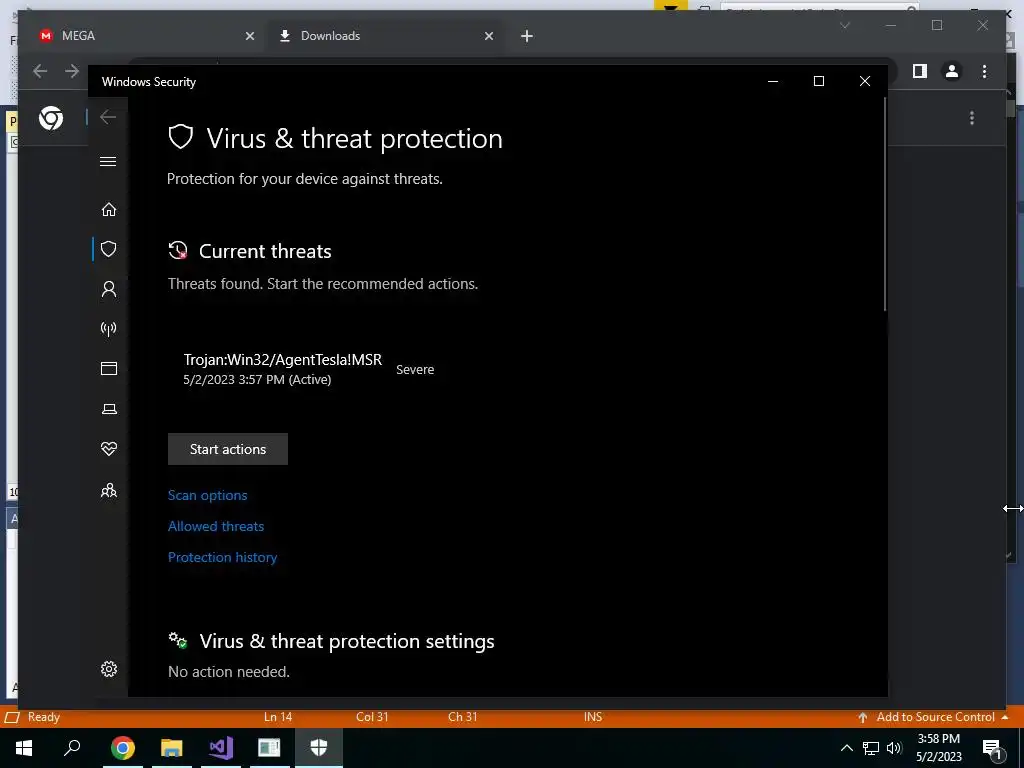Click the Current threats heading
Screen dimensions: 1024x768
[x=265, y=251]
